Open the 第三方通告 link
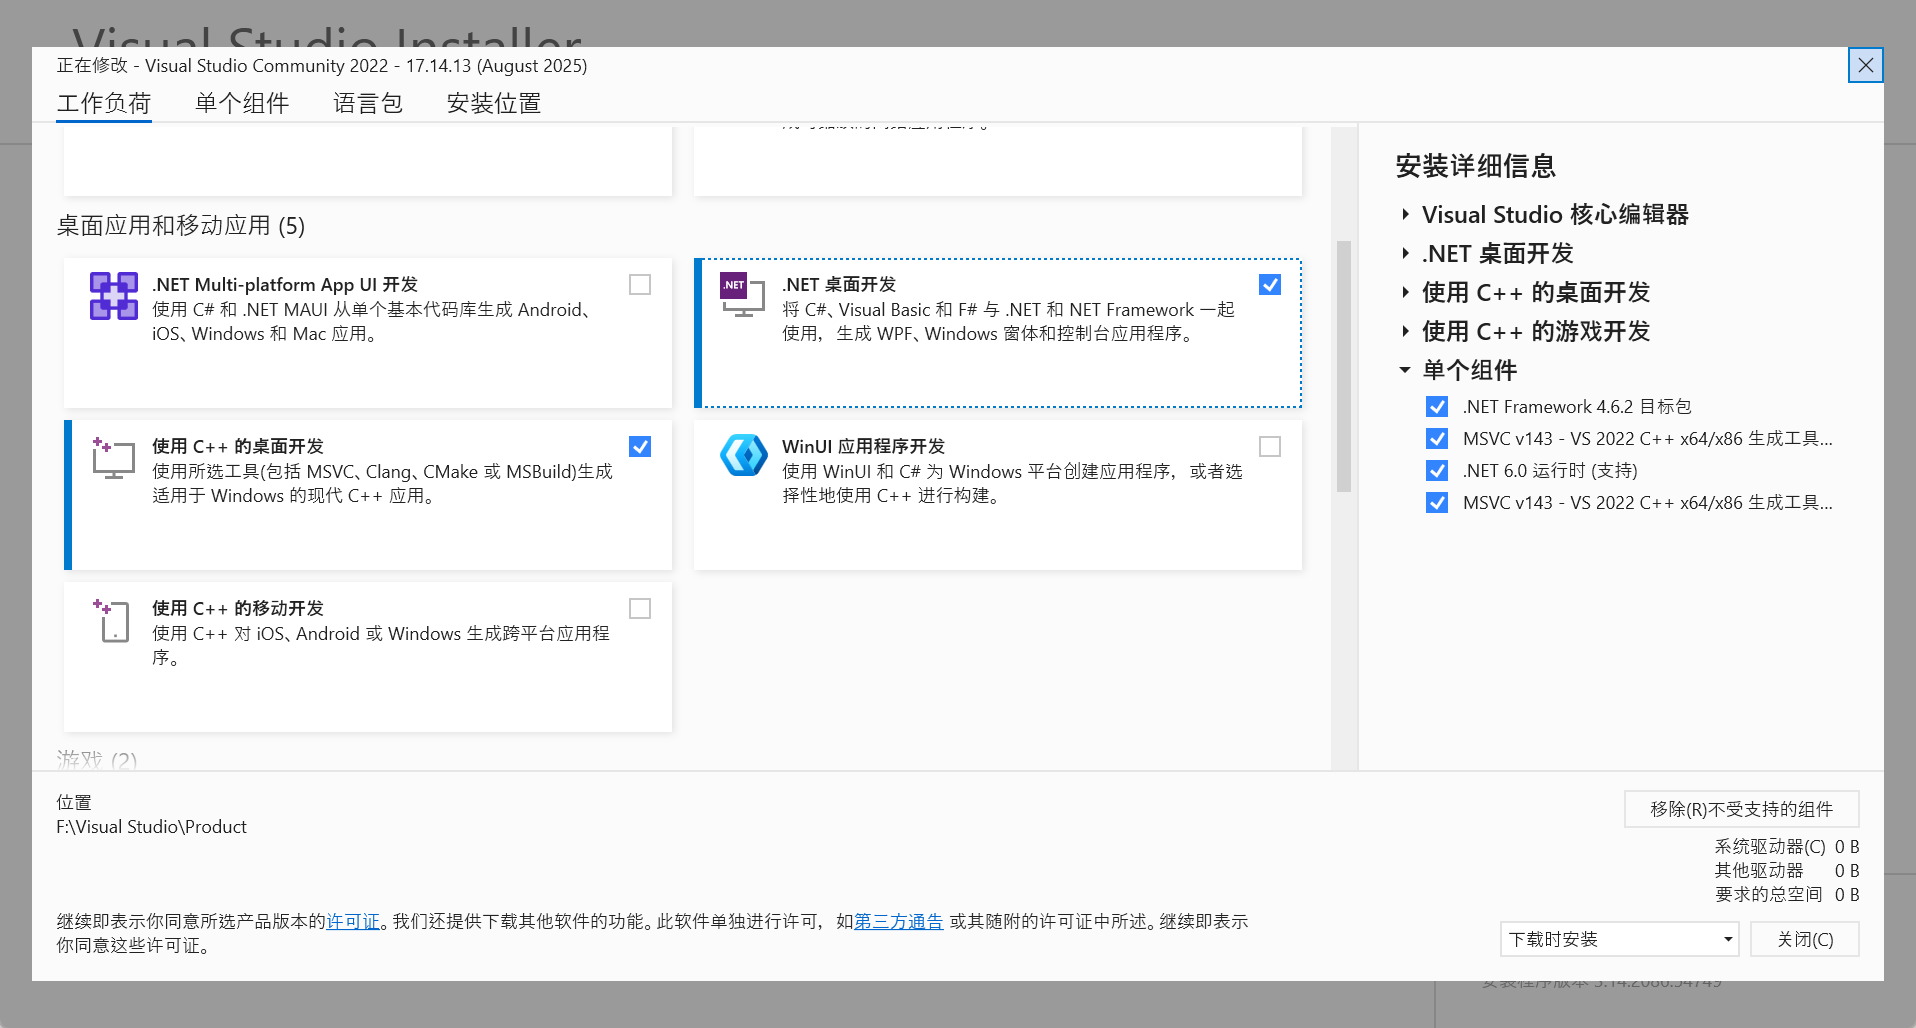This screenshot has width=1916, height=1028. pyautogui.click(x=898, y=922)
